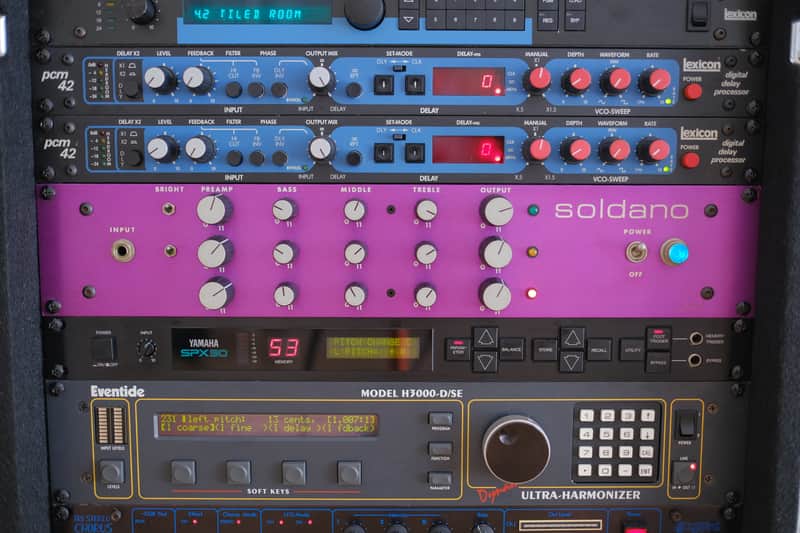Toggle DLY INV phase button on upper PCM 42
The width and height of the screenshot is (800, 533).
pos(279,89)
